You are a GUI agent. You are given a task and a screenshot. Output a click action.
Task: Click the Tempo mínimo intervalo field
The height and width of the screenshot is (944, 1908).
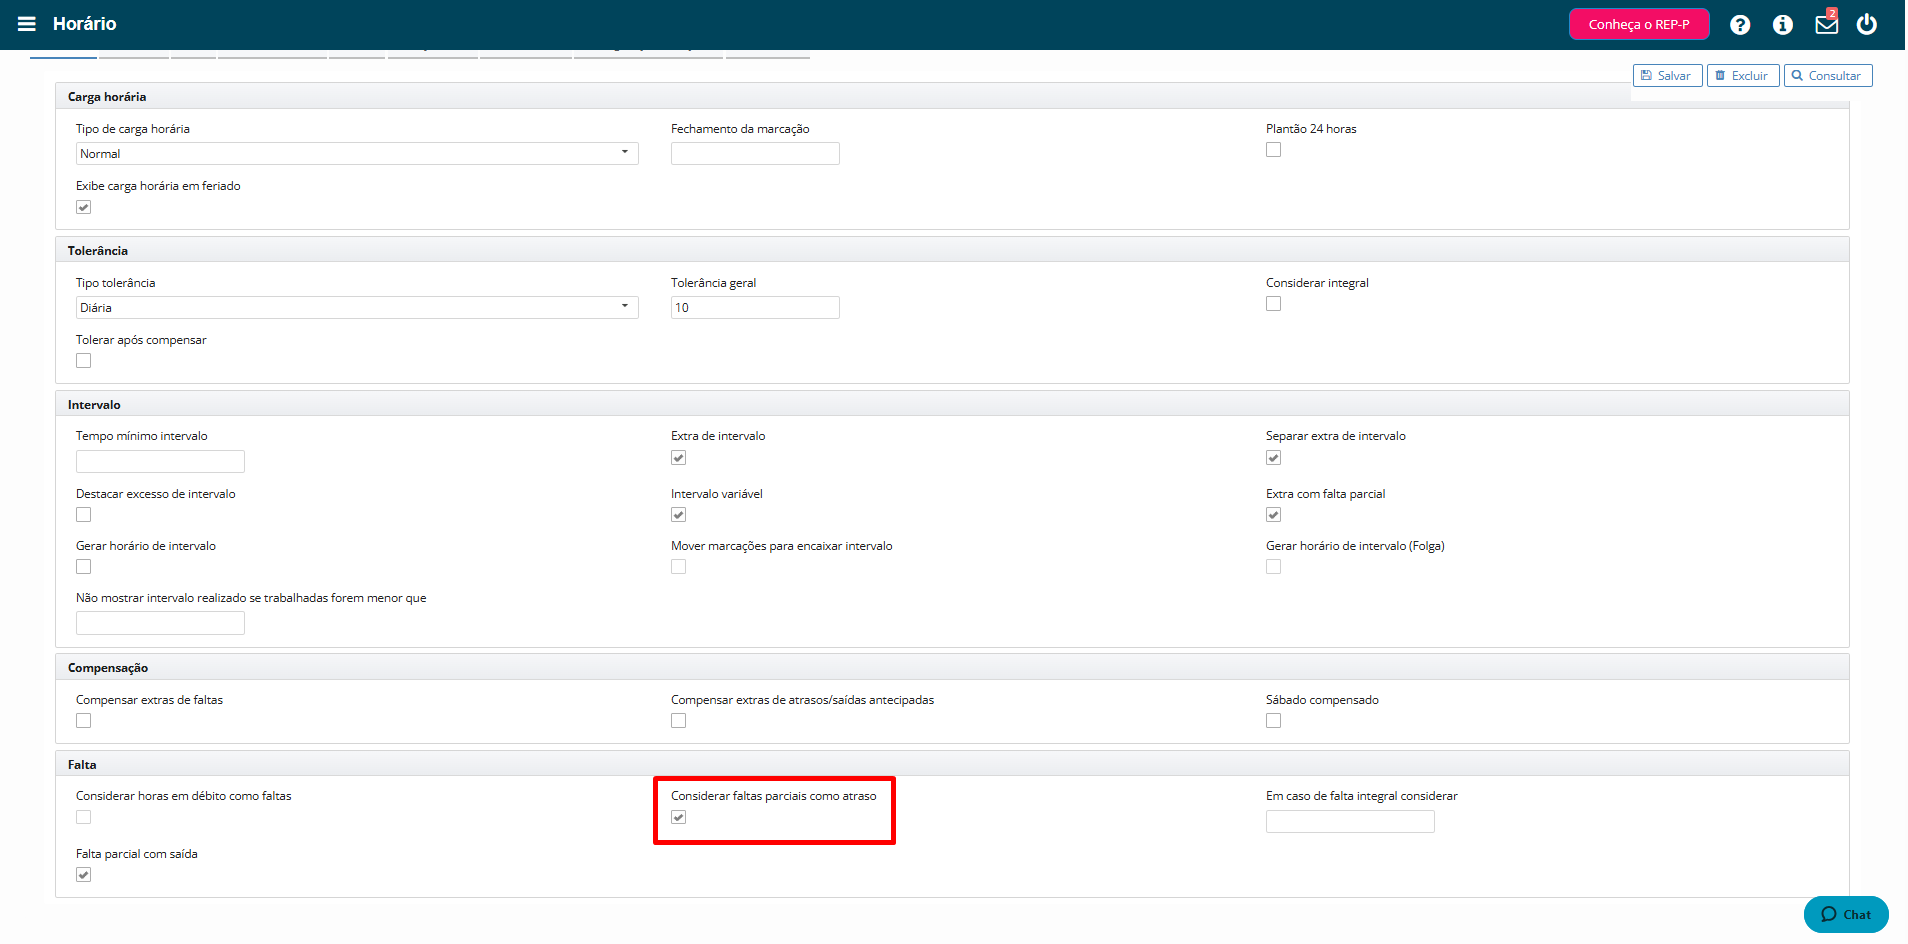(160, 461)
